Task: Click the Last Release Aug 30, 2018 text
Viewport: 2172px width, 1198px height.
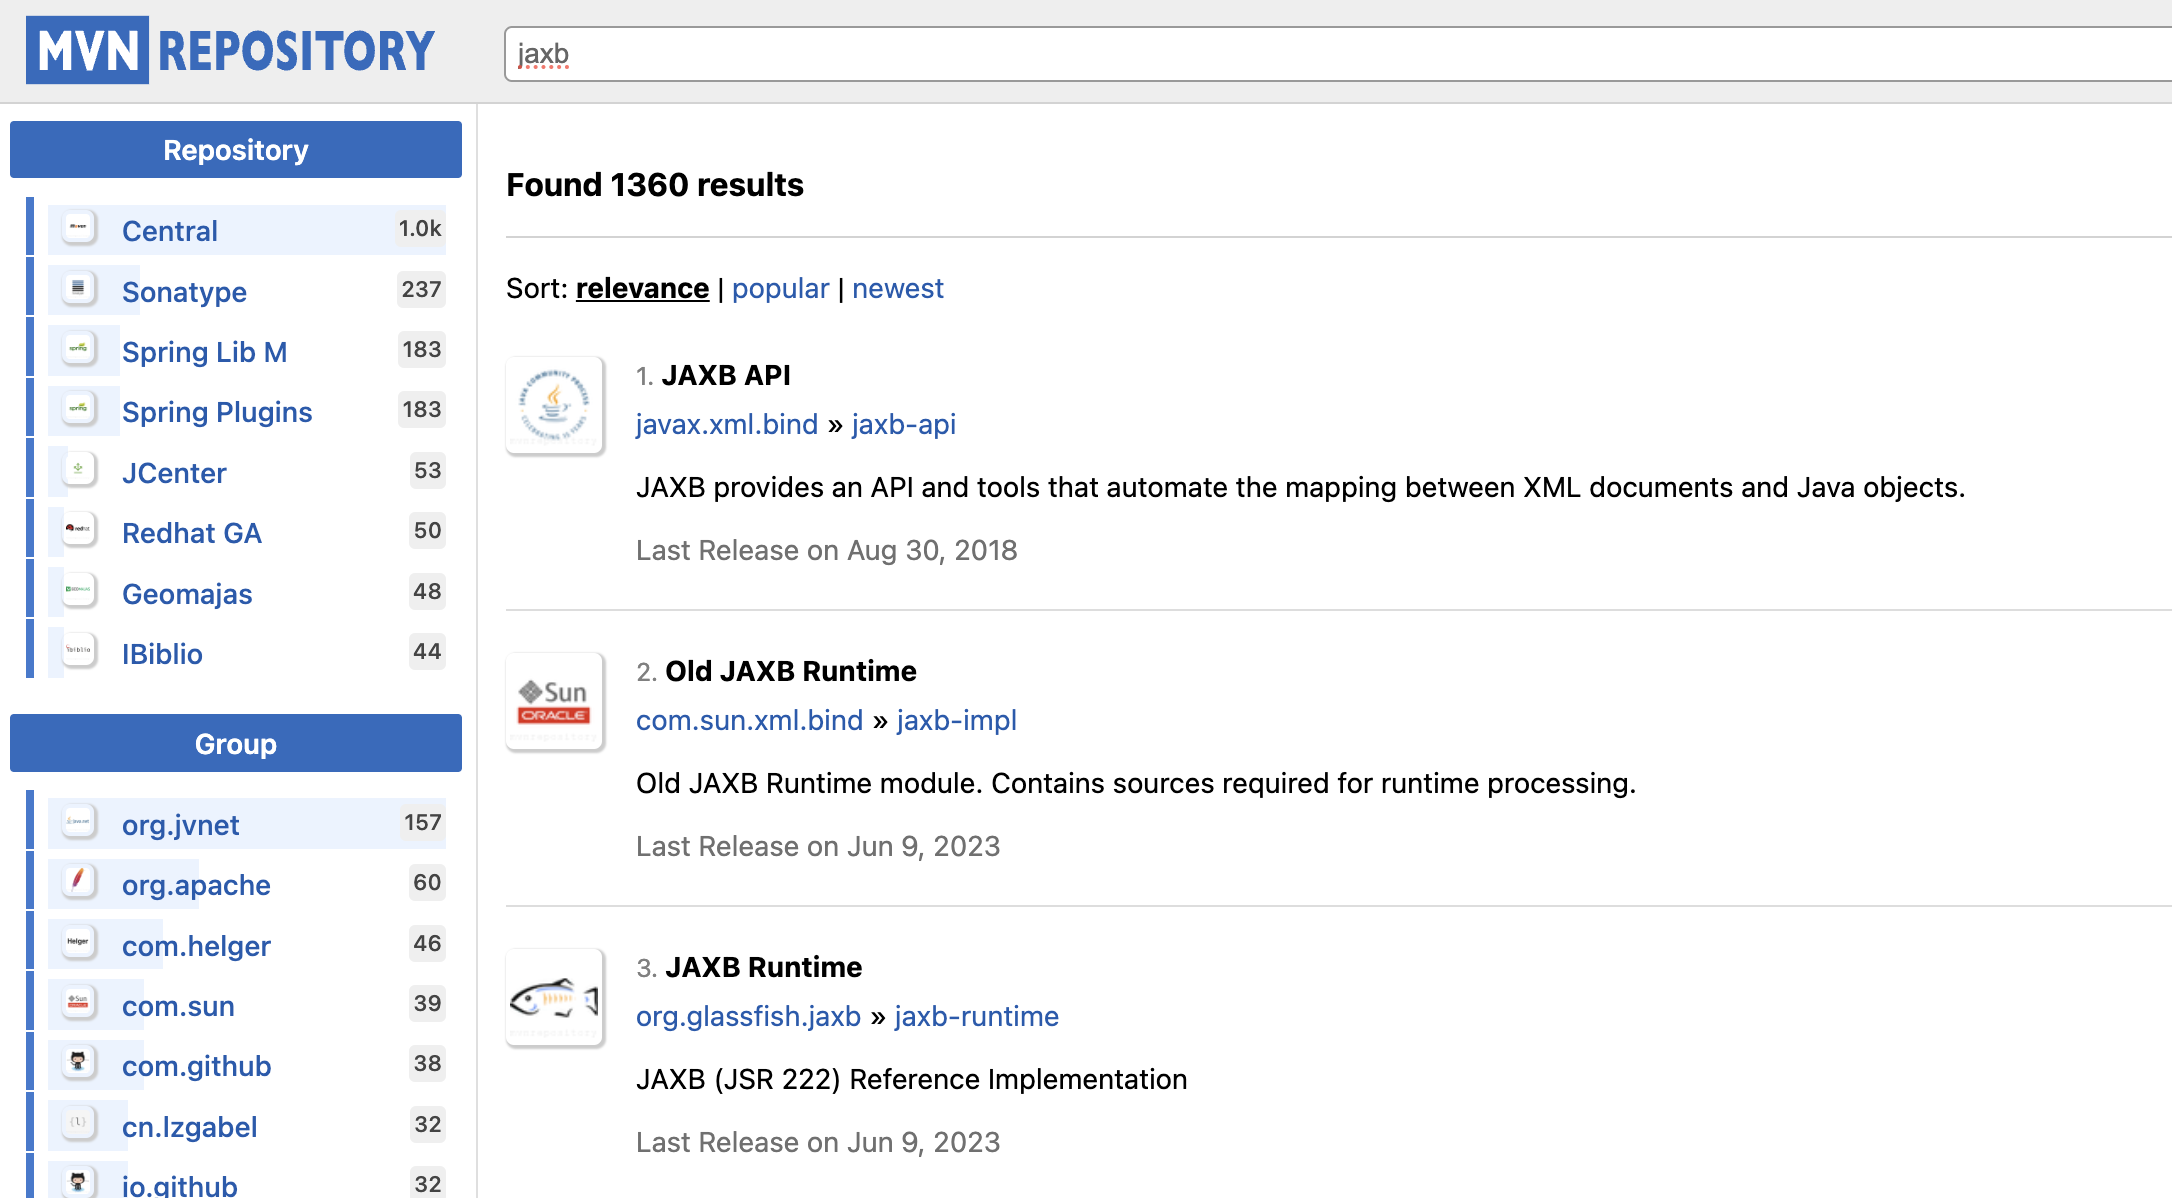Action: pos(827,550)
